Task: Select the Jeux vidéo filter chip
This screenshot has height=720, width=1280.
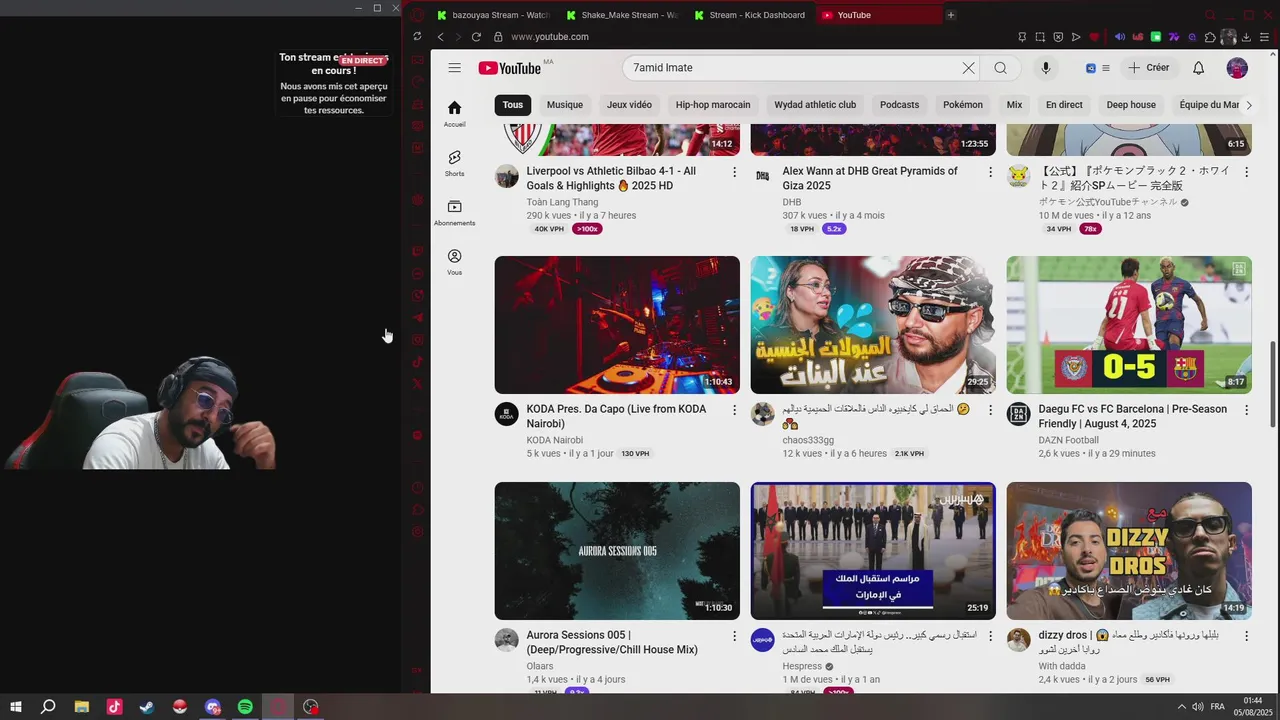Action: pyautogui.click(x=629, y=105)
